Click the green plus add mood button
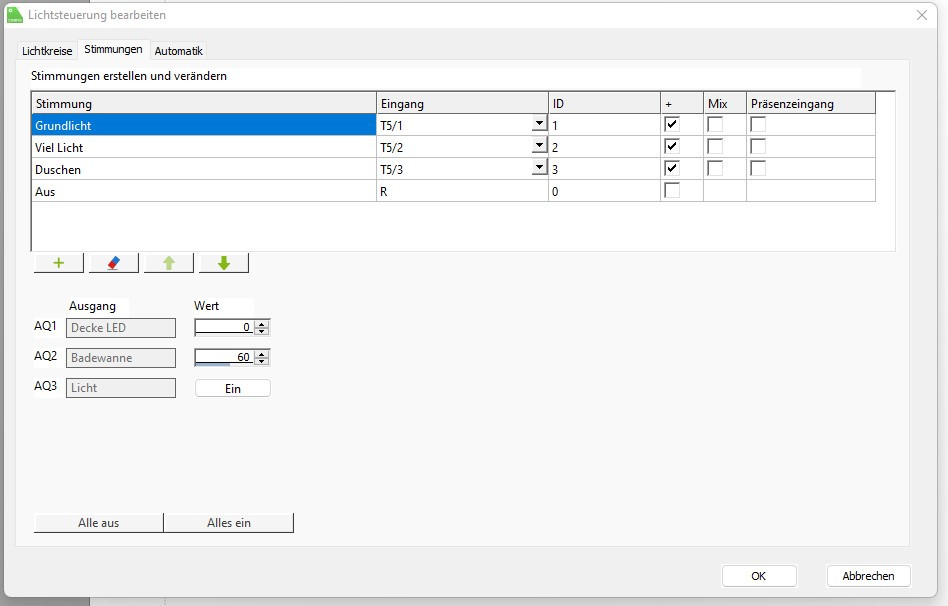 coord(59,263)
